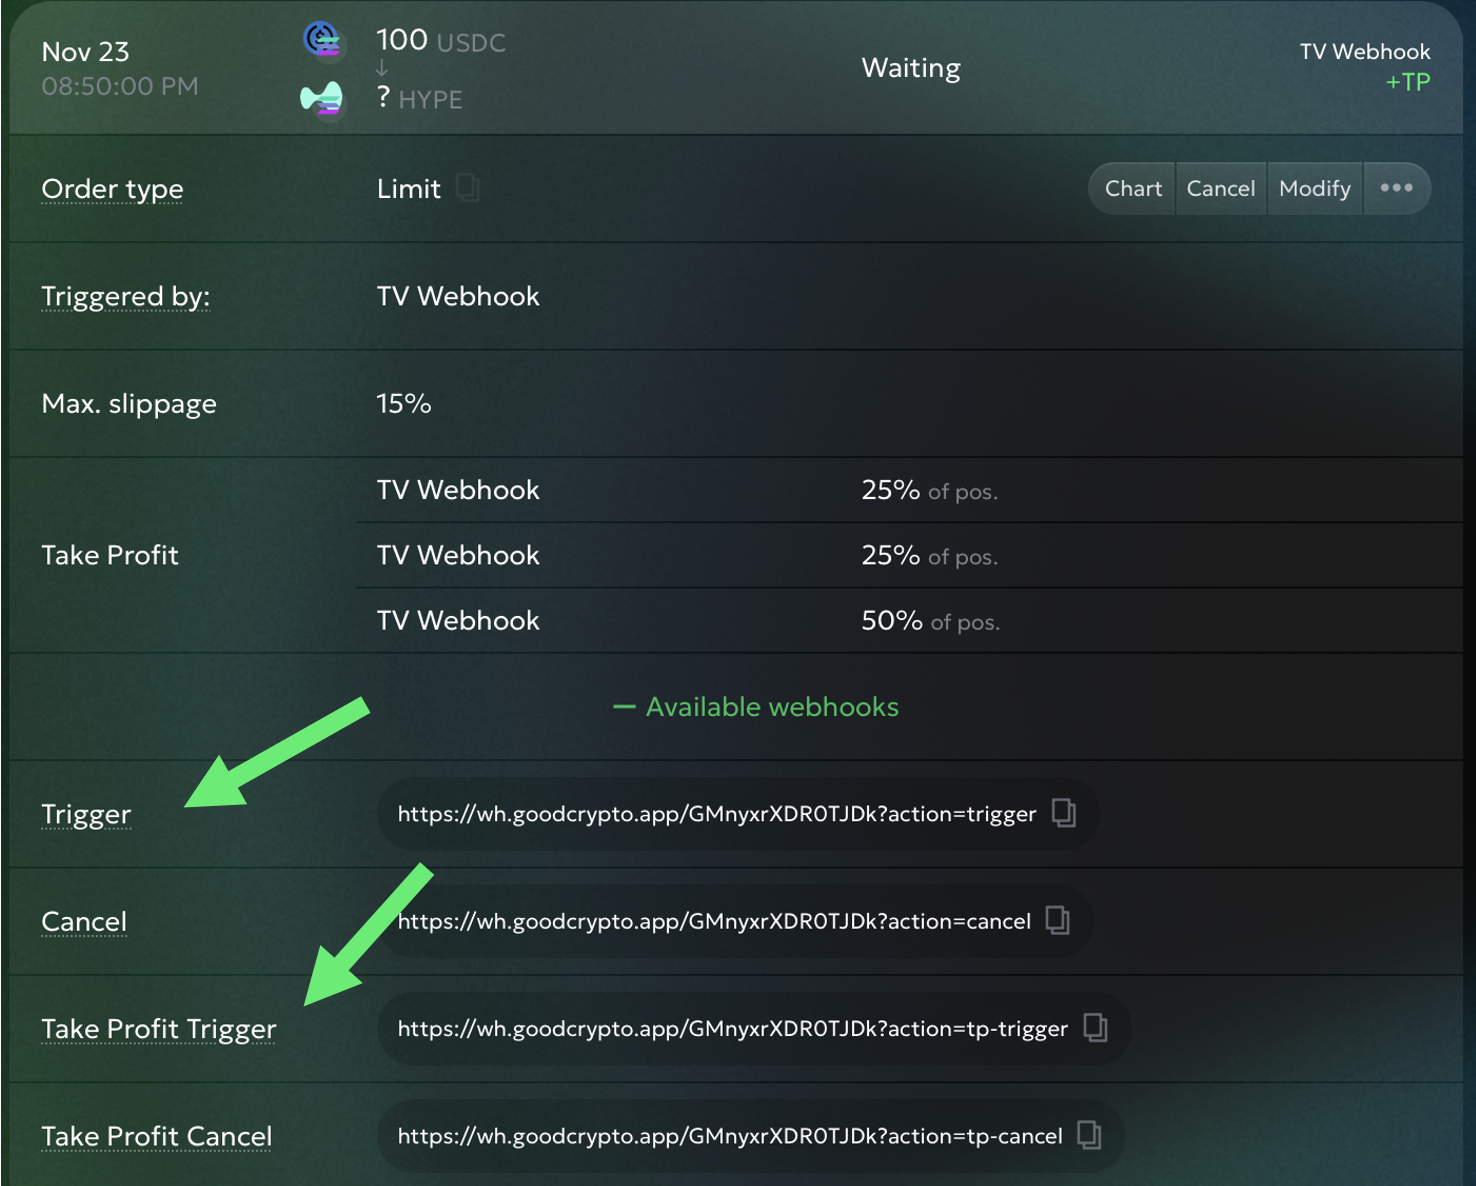1476x1186 pixels.
Task: Click the Order type label
Action: pos(112,189)
